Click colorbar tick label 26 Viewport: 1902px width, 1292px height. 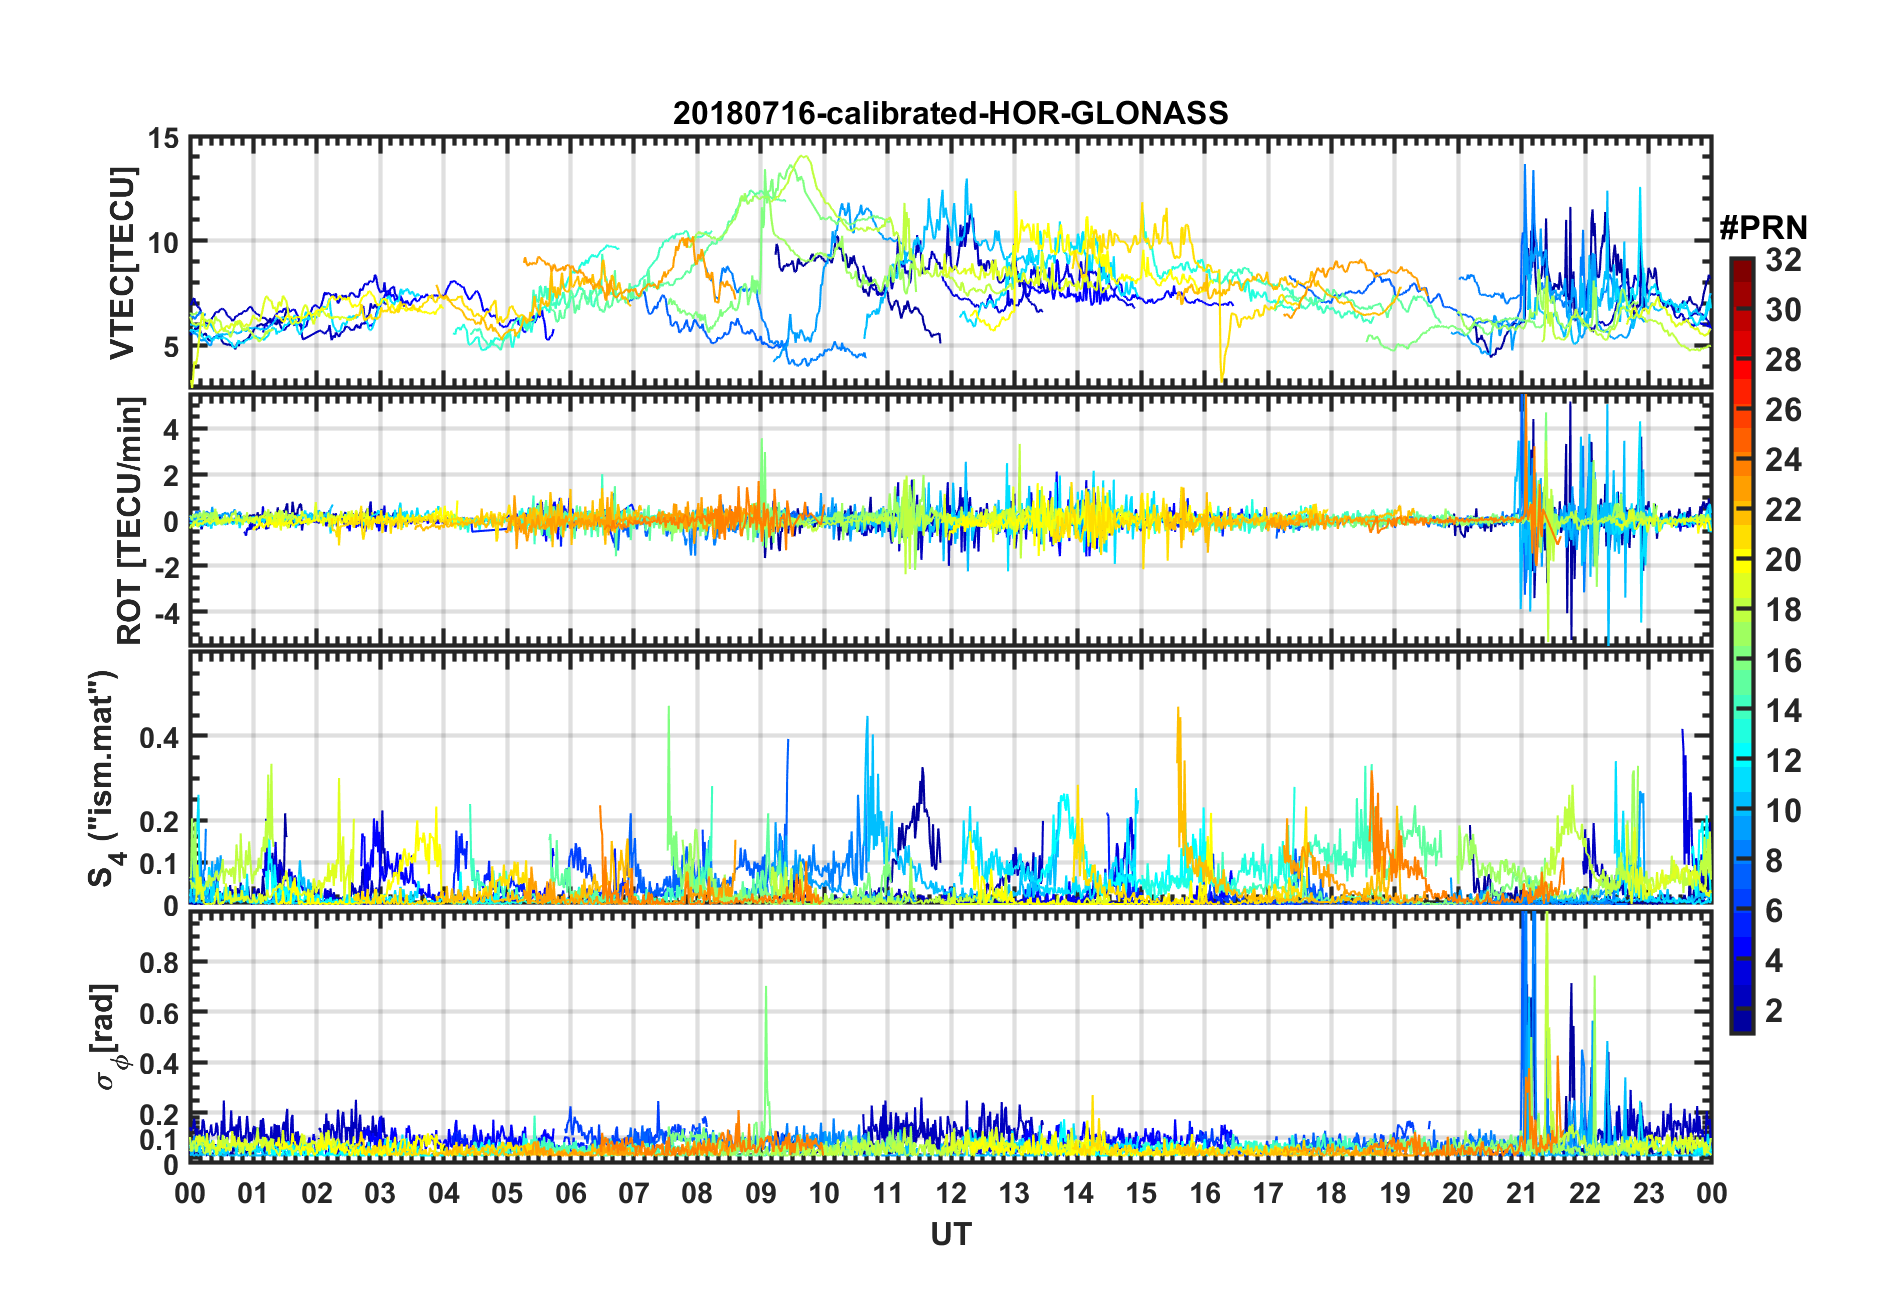[1783, 410]
